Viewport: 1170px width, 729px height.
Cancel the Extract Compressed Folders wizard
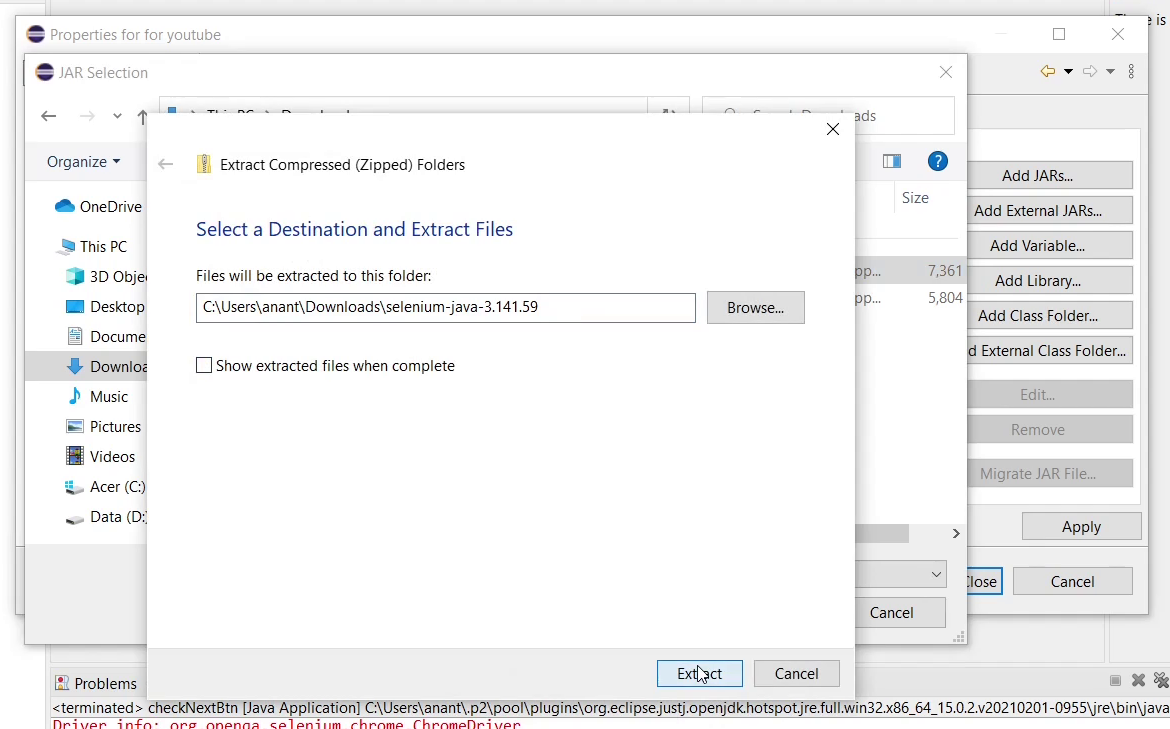796,673
